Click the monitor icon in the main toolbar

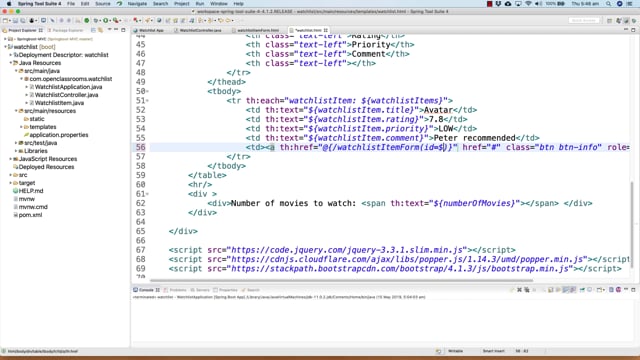[43, 20]
